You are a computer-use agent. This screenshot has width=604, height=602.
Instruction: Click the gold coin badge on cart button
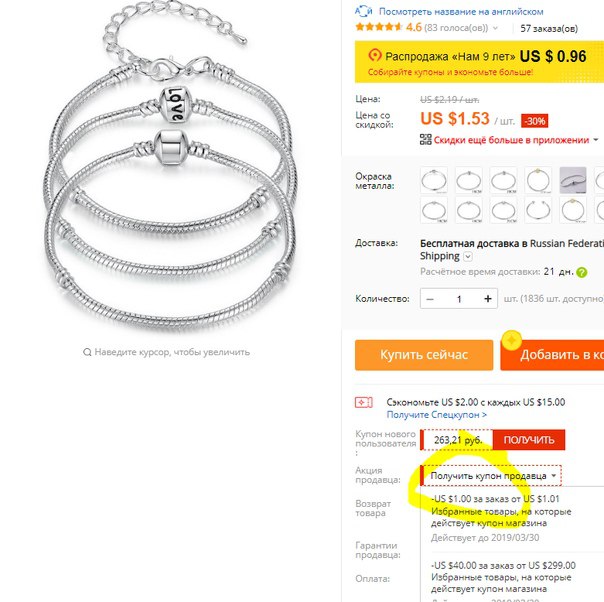(512, 340)
